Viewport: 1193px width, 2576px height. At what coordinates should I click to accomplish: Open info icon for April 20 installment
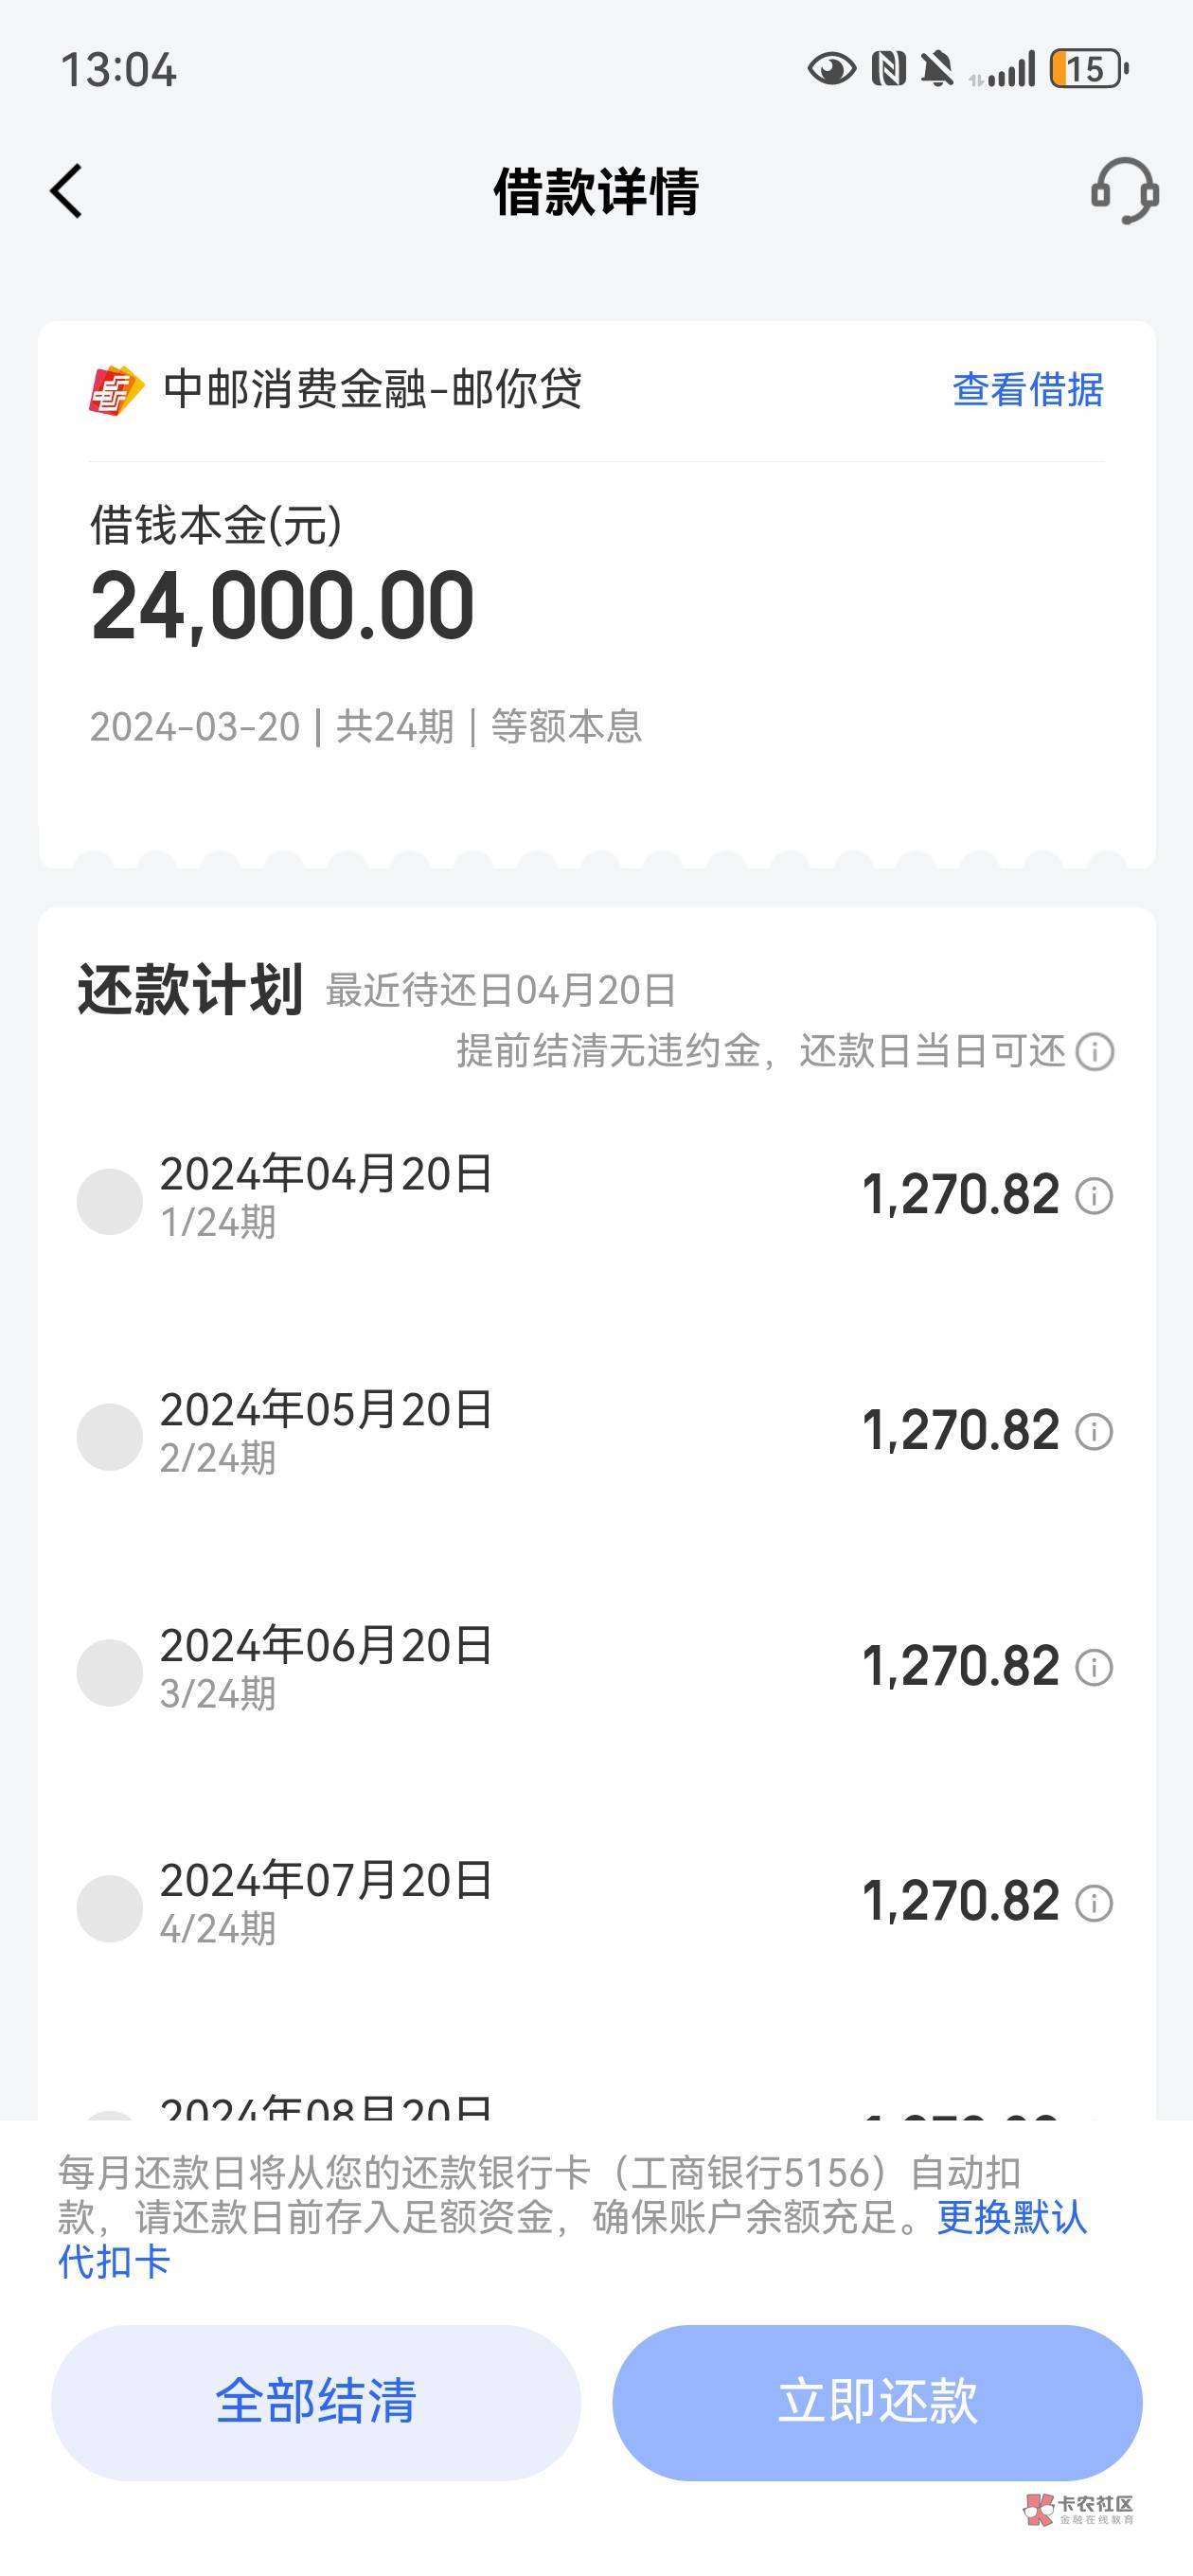click(1094, 1196)
